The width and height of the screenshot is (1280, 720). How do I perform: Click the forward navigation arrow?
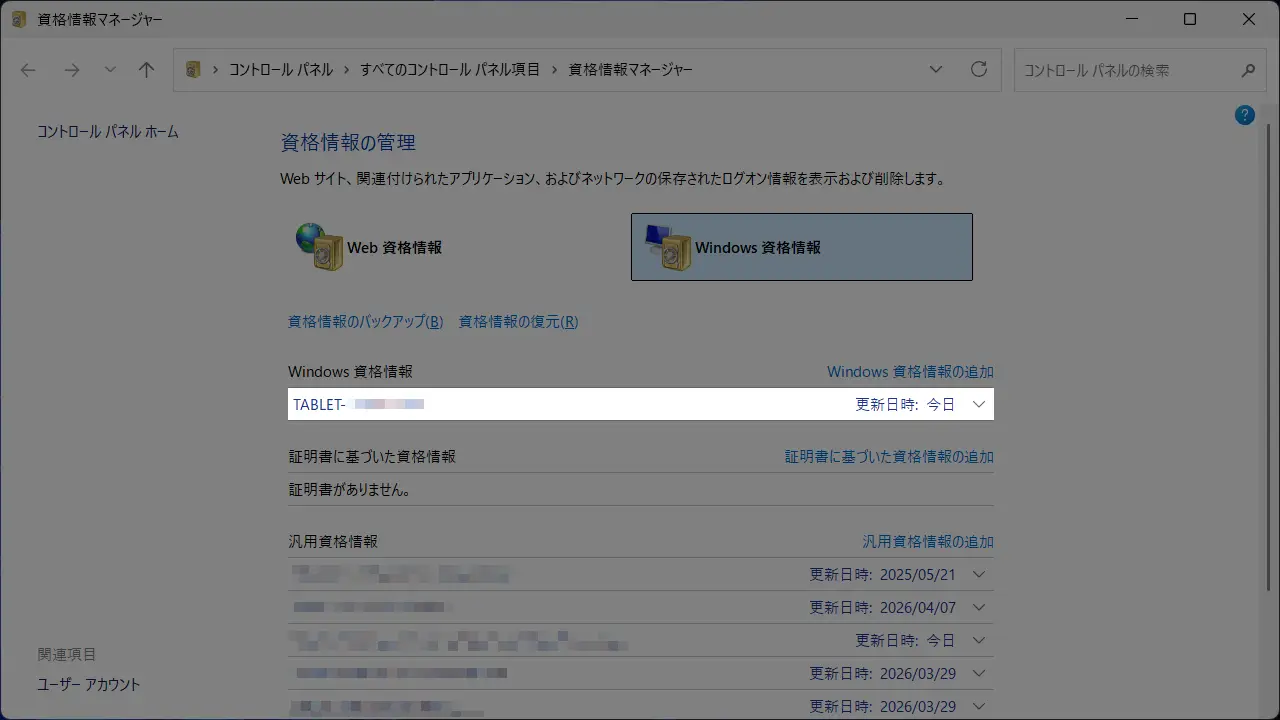pos(71,70)
